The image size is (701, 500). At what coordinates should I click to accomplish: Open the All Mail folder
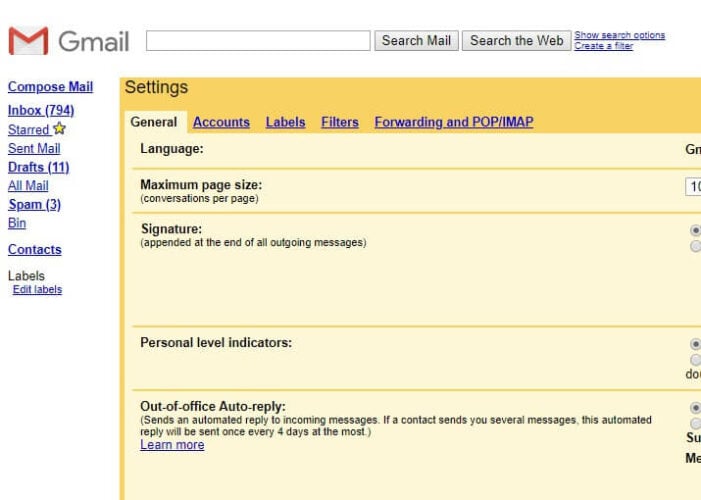[x=28, y=186]
